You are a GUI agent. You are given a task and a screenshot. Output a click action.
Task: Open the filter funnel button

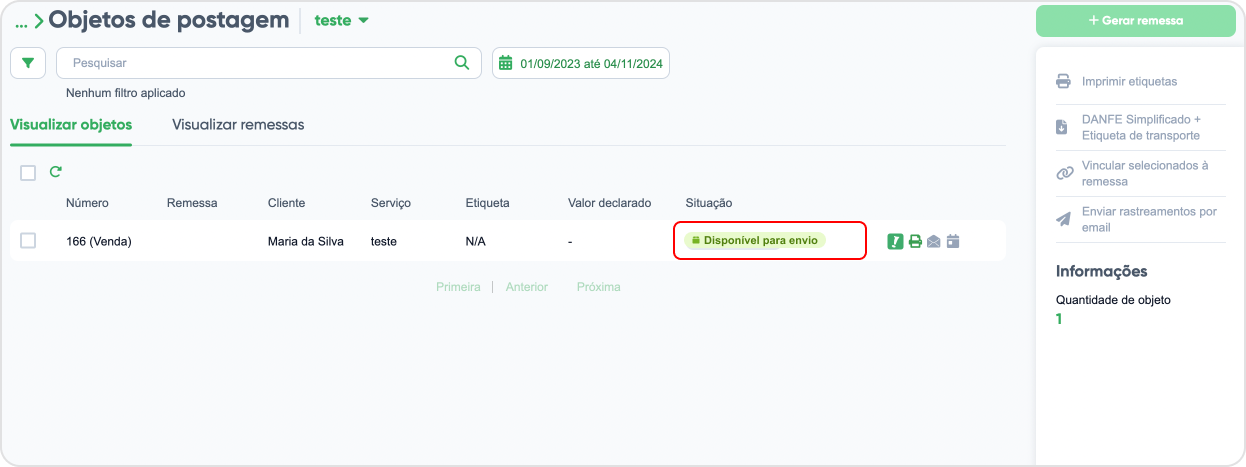click(x=28, y=63)
